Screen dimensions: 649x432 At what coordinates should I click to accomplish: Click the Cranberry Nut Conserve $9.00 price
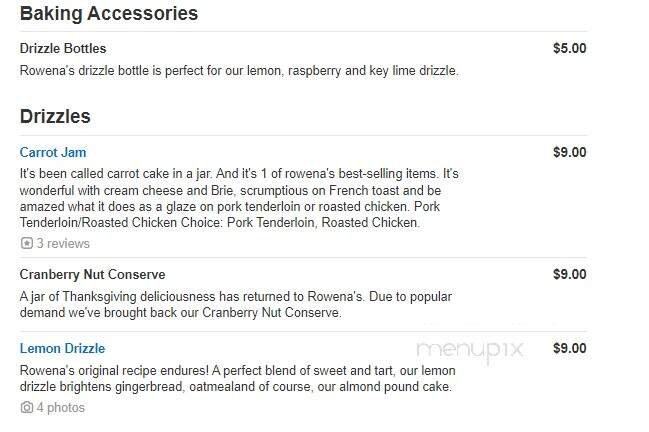(569, 274)
